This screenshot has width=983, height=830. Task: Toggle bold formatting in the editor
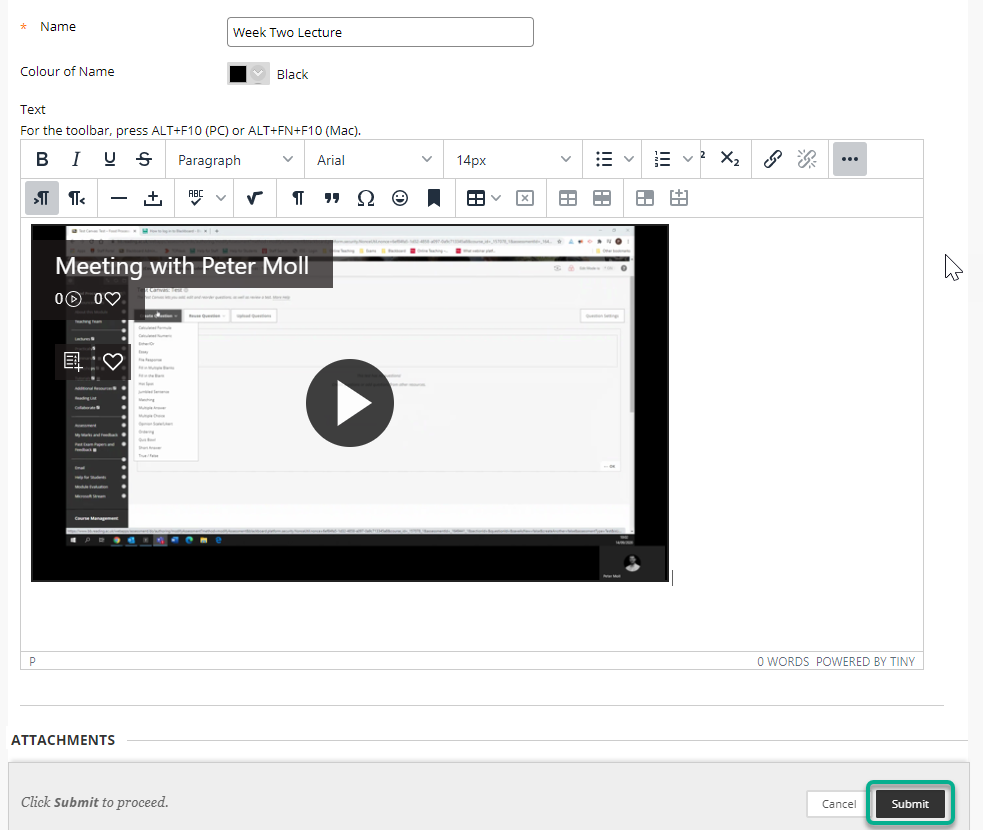pyautogui.click(x=42, y=159)
